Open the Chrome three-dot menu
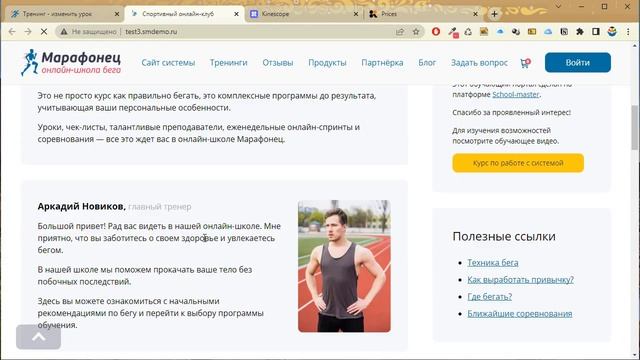The image size is (640, 360). (x=628, y=31)
